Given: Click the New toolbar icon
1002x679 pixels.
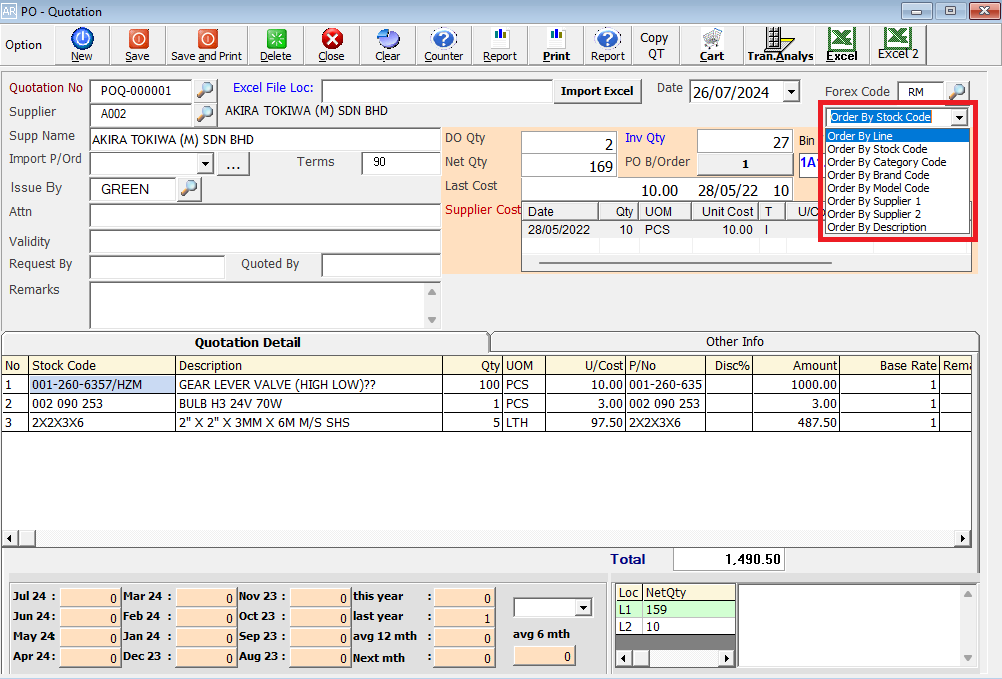Looking at the screenshot, I should [82, 45].
